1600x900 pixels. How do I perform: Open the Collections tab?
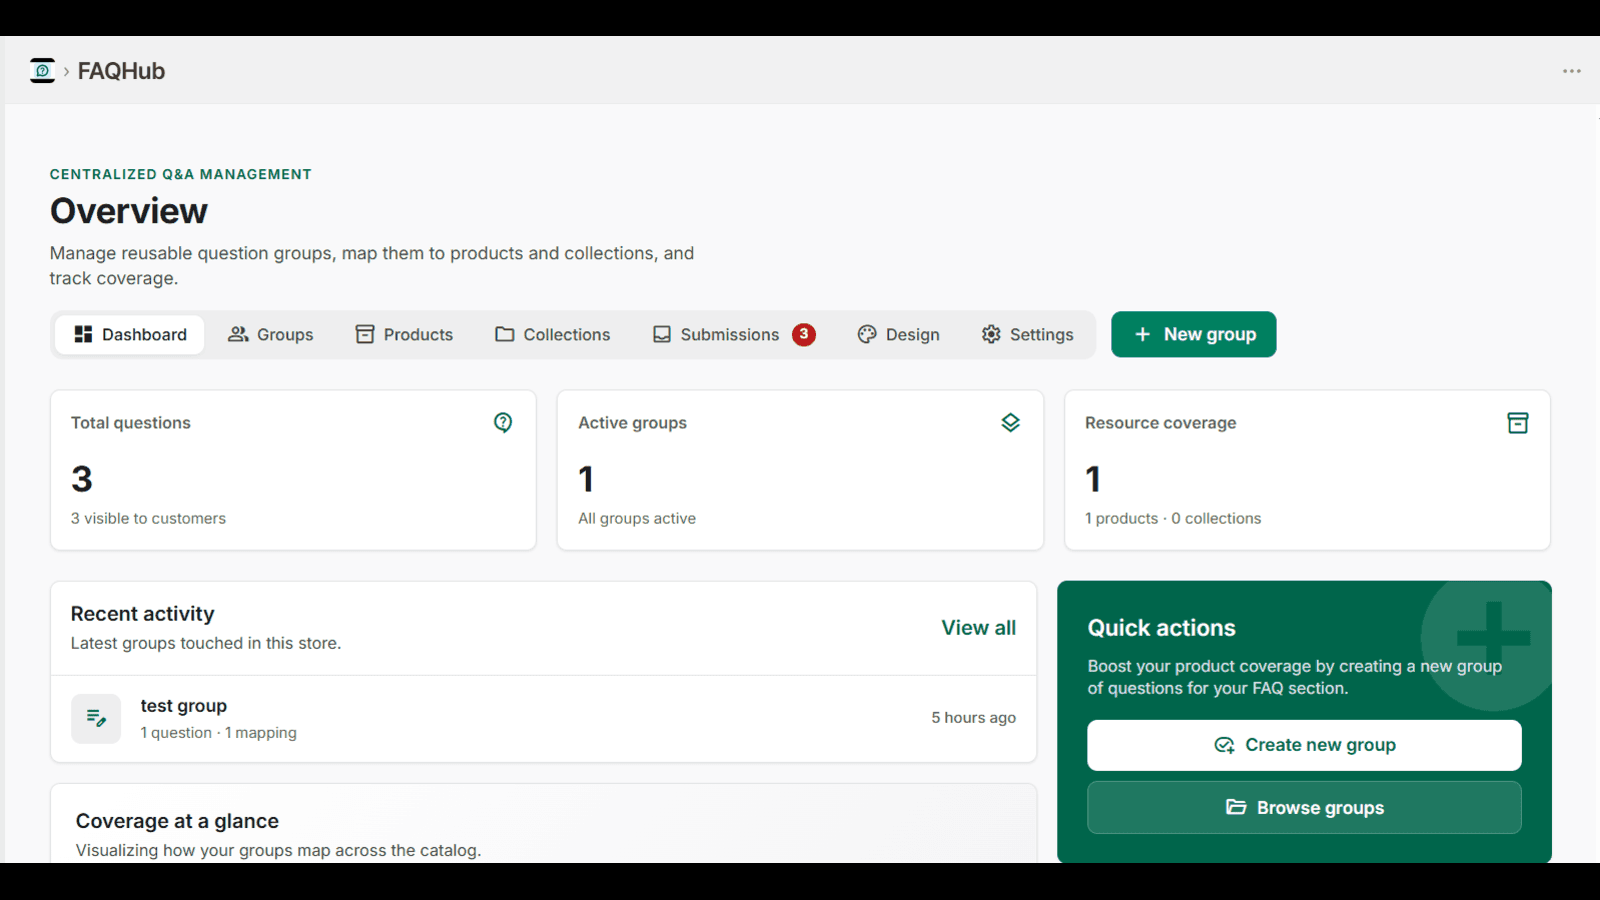coord(552,334)
